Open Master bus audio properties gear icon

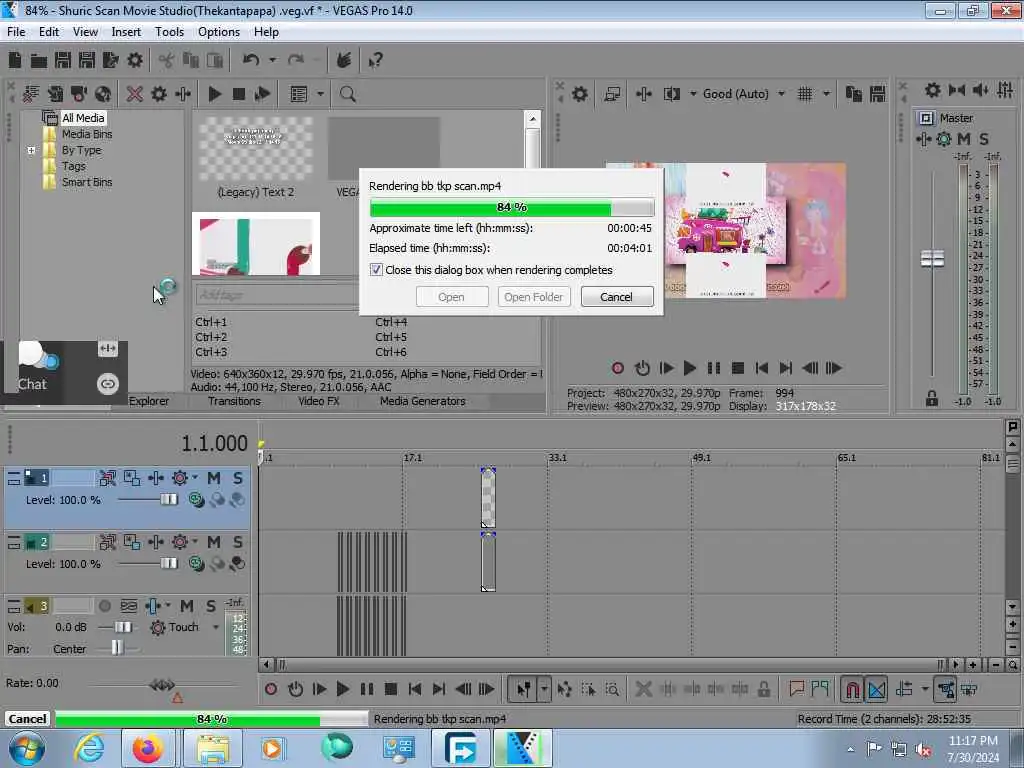click(x=933, y=89)
